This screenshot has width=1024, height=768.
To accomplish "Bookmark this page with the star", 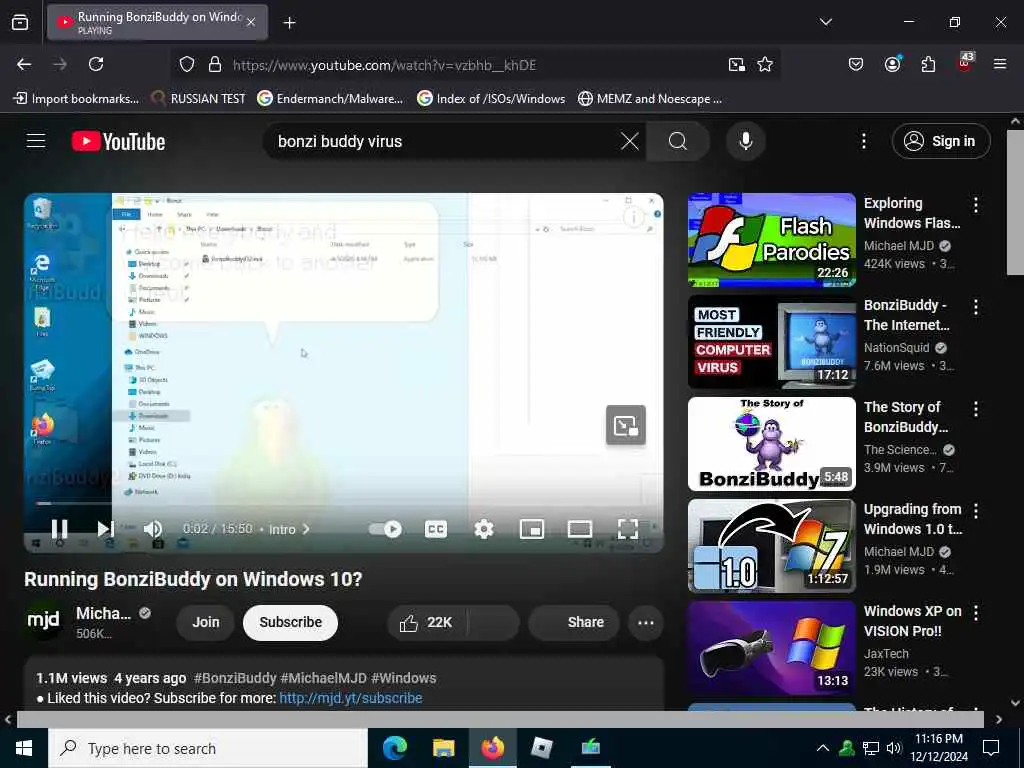I will (765, 65).
